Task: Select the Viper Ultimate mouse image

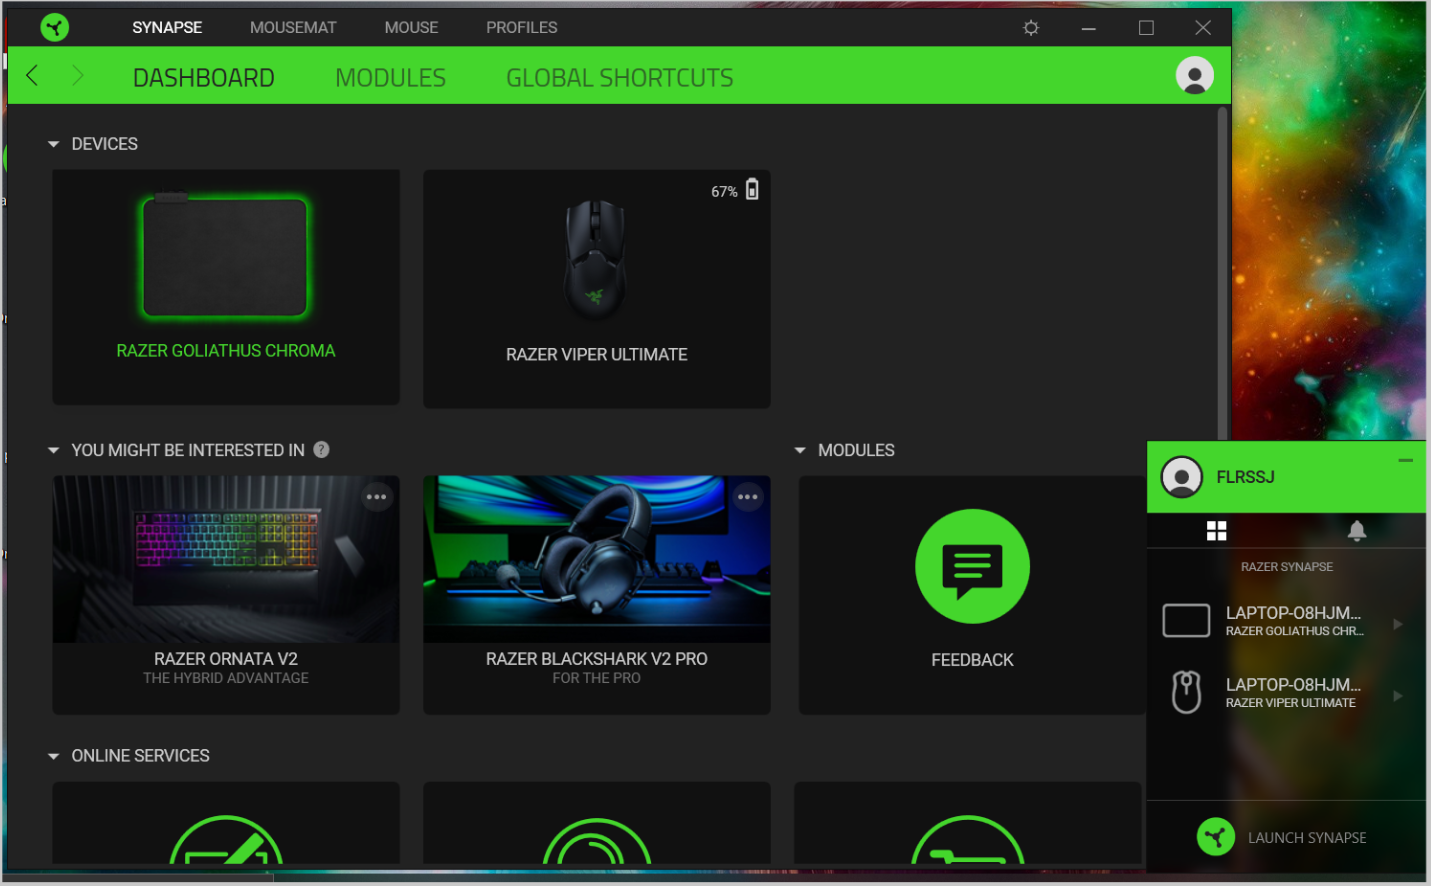Action: pos(596,260)
